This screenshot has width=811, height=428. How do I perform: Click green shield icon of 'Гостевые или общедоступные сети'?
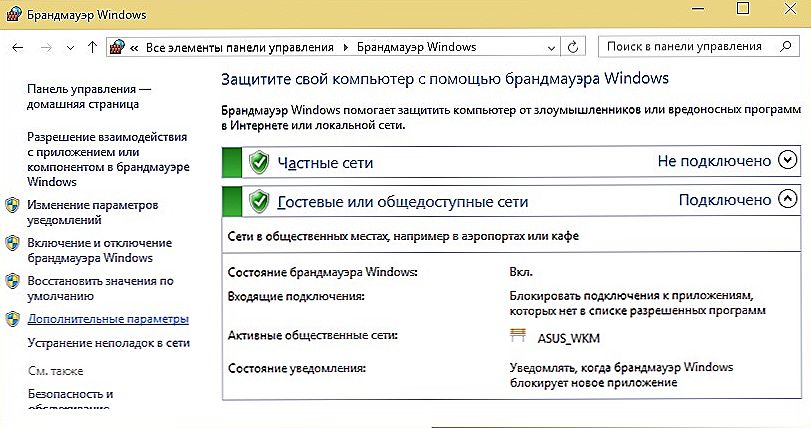259,202
